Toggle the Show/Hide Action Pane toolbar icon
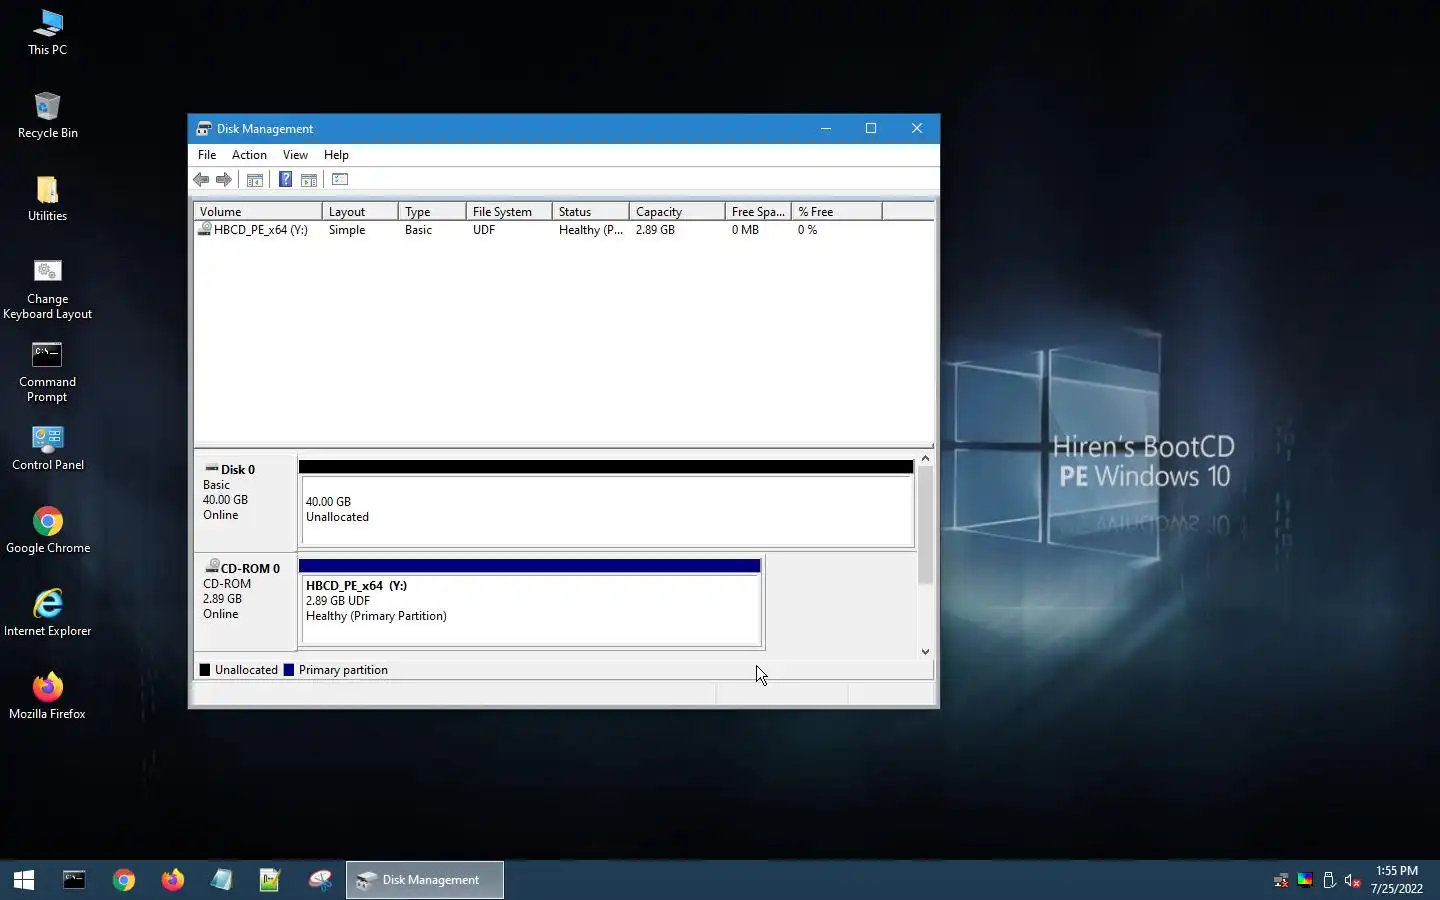The image size is (1440, 900). pyautogui.click(x=309, y=179)
